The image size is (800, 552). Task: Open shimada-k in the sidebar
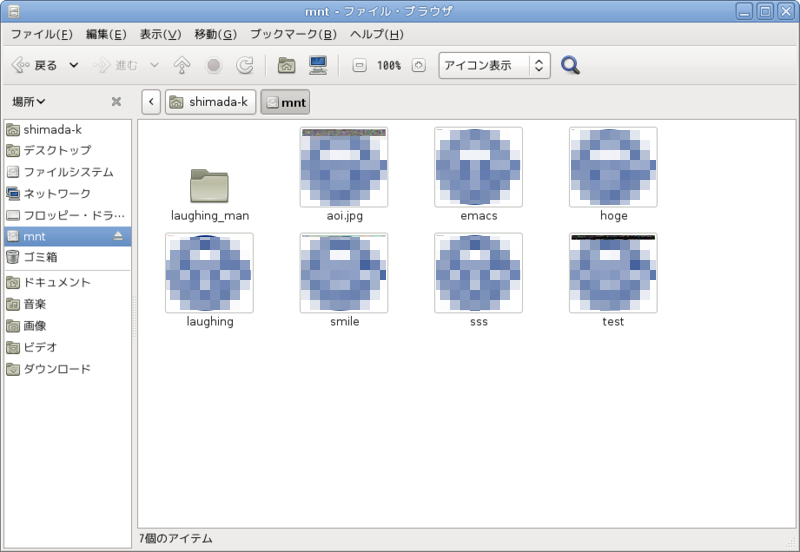pos(67,130)
